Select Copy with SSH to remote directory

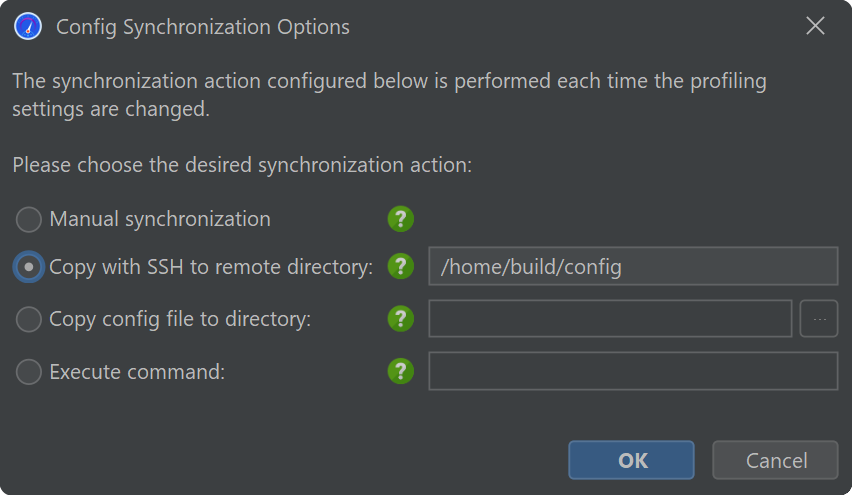[x=28, y=267]
